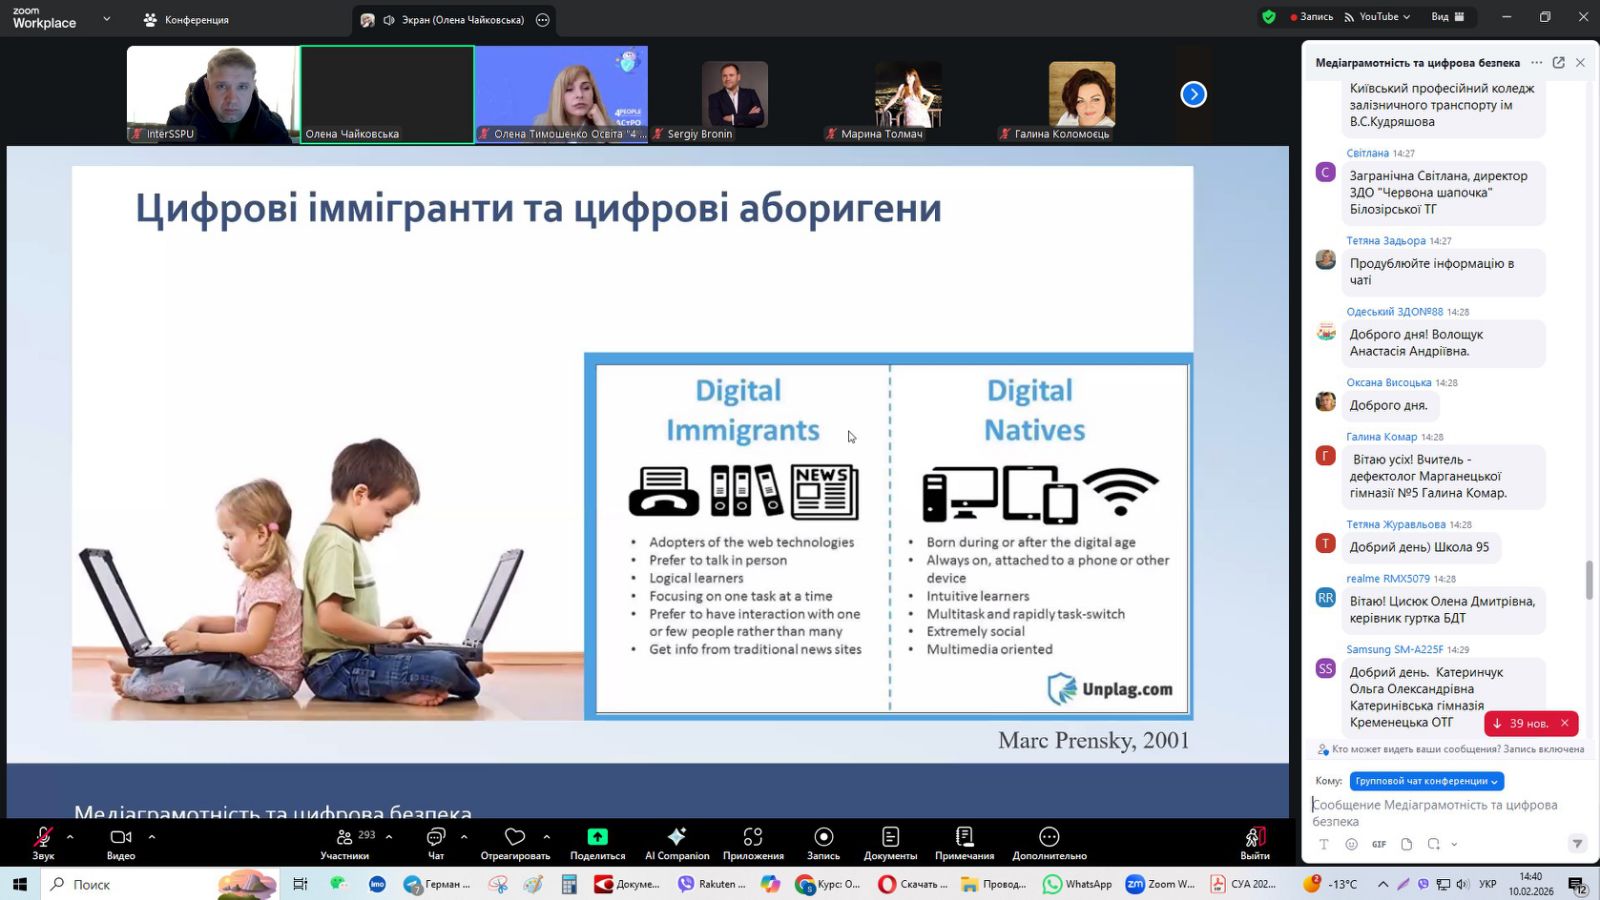This screenshot has height=900, width=1600.
Task: Expand the audio options arrow
Action: click(70, 837)
